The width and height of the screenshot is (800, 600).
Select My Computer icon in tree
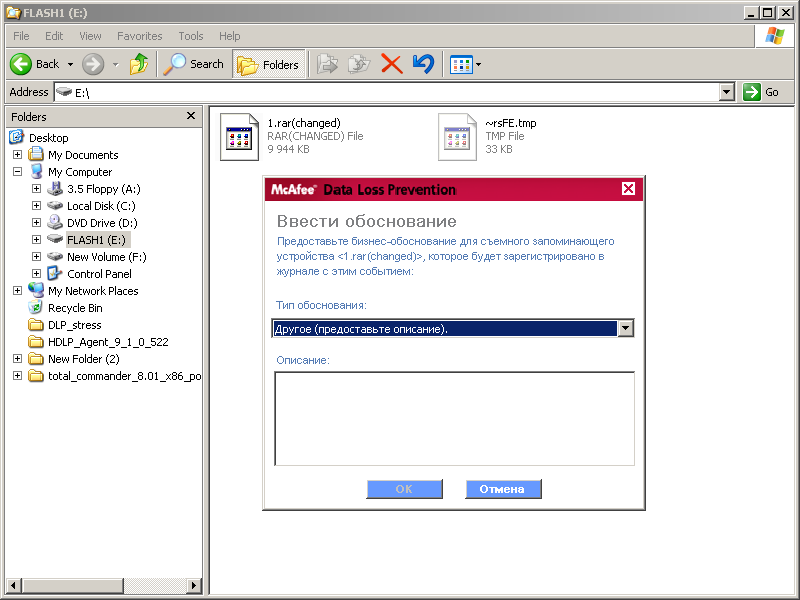[36, 171]
